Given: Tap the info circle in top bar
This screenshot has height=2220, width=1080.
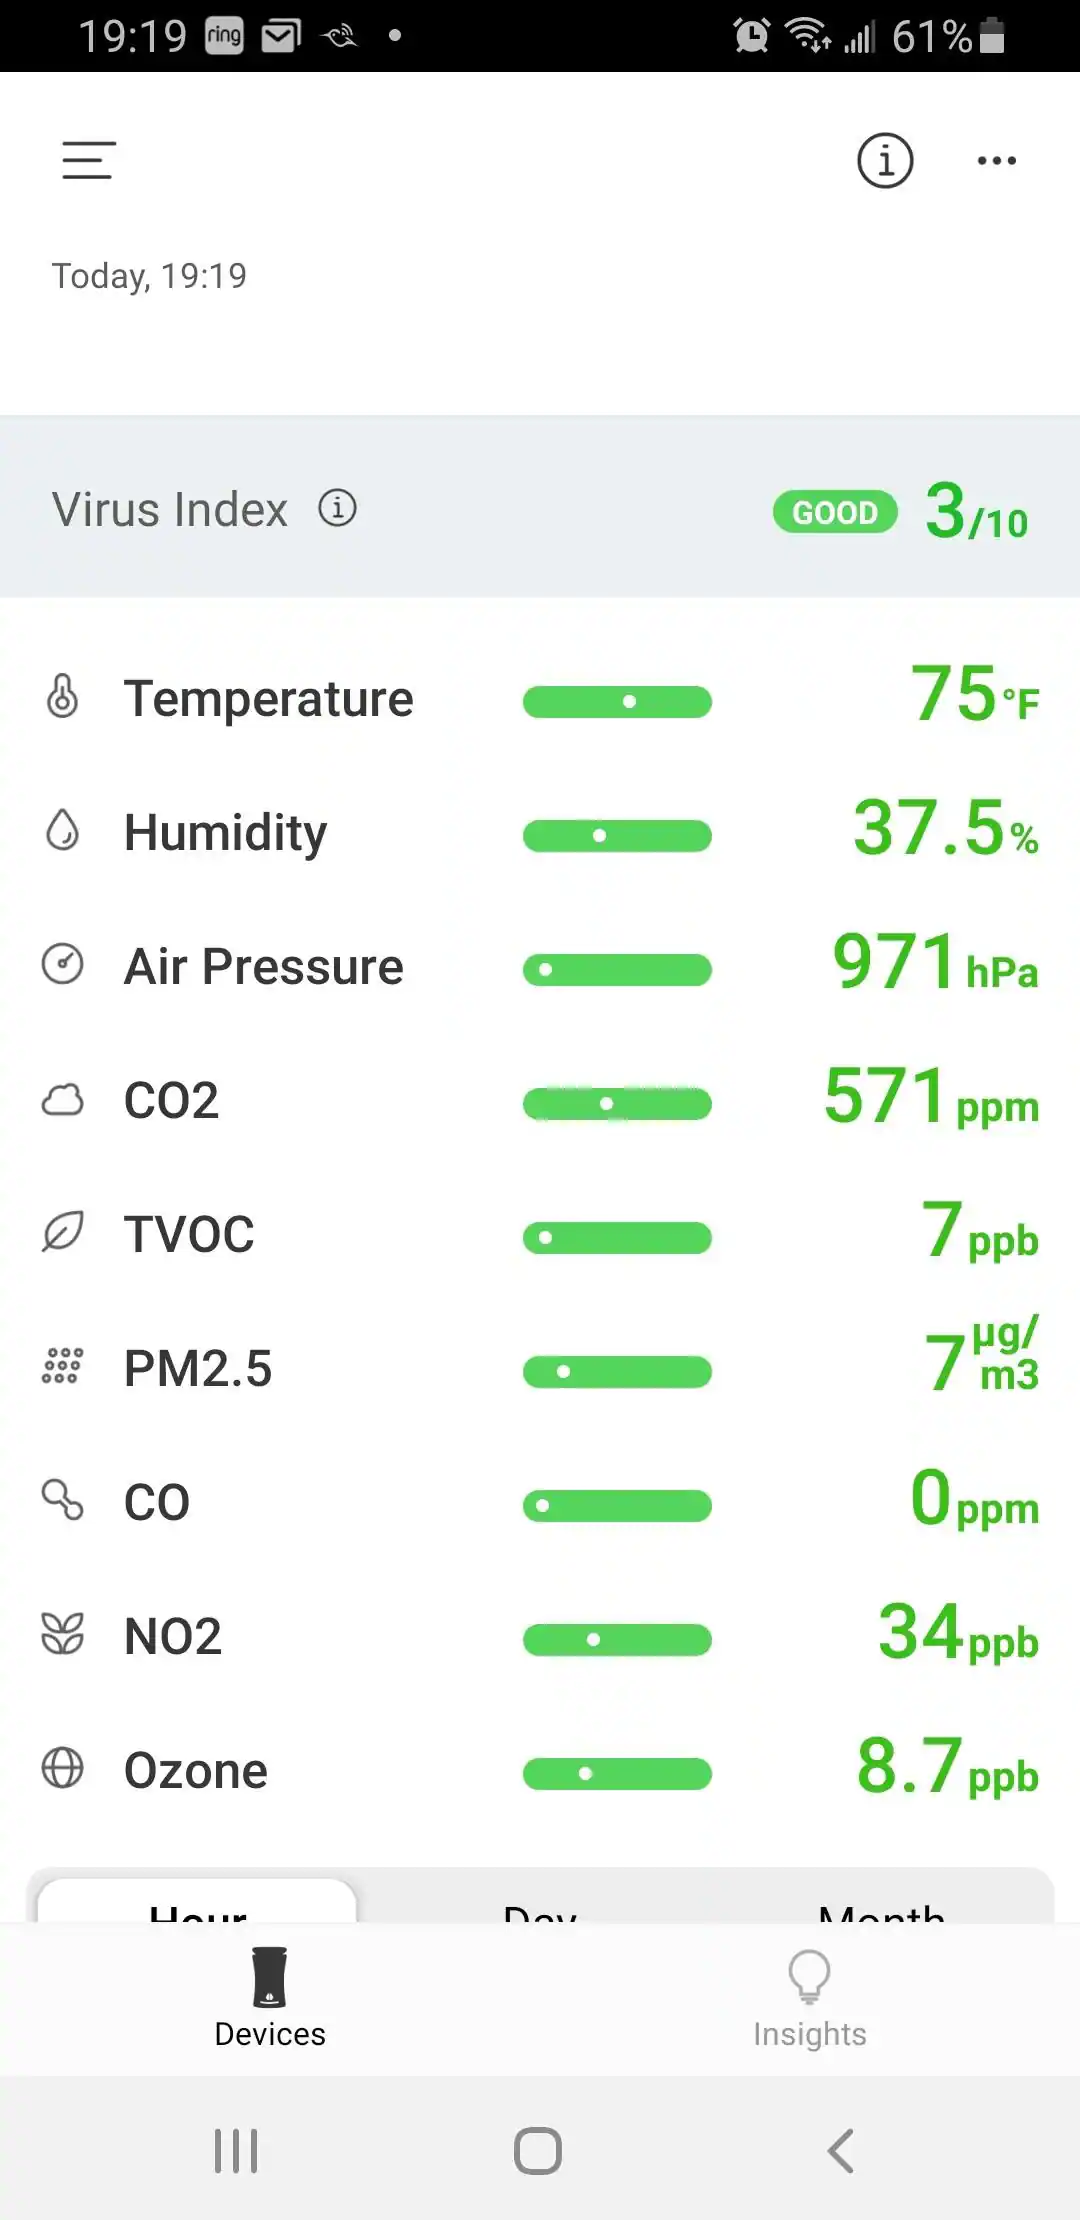Looking at the screenshot, I should click(885, 160).
